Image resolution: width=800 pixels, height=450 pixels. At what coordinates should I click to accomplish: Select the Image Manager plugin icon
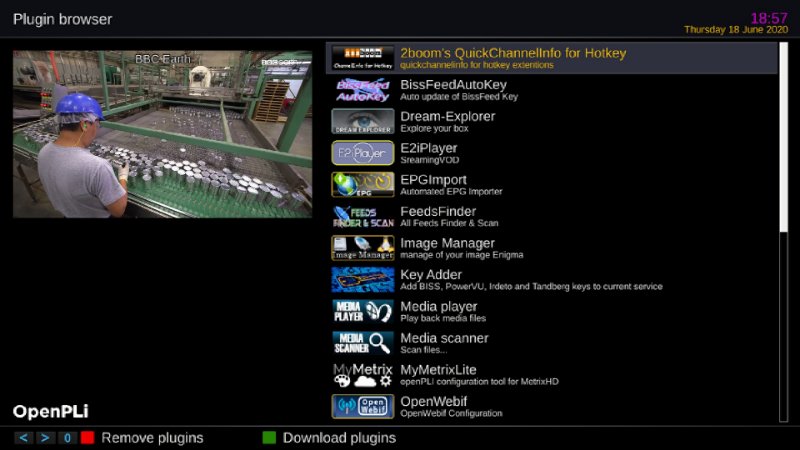coord(363,248)
